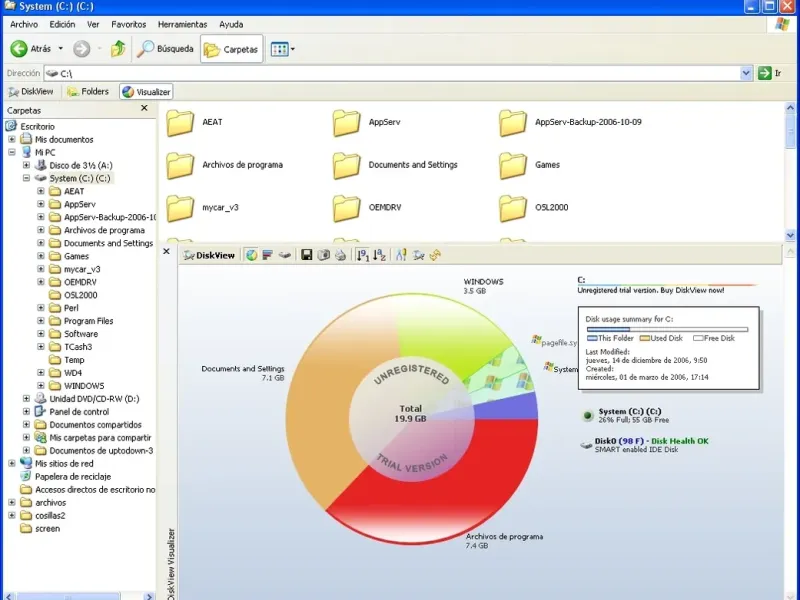
Task: Click the DiskView settings icon before refresh
Action: coord(418,255)
